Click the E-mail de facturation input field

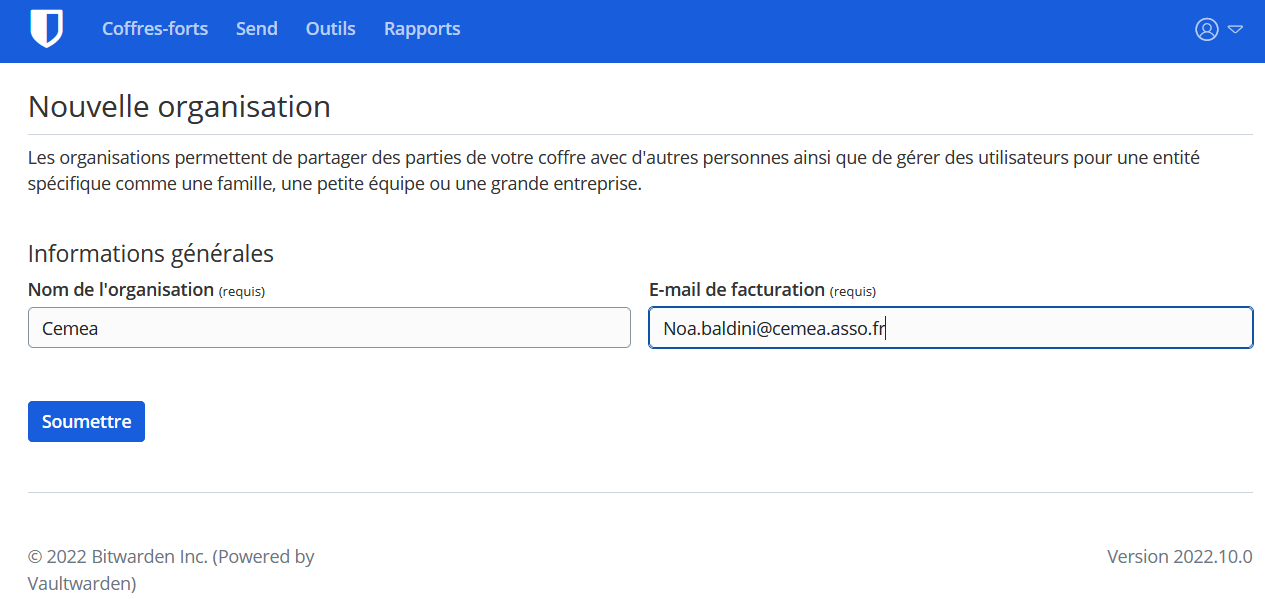(951, 327)
